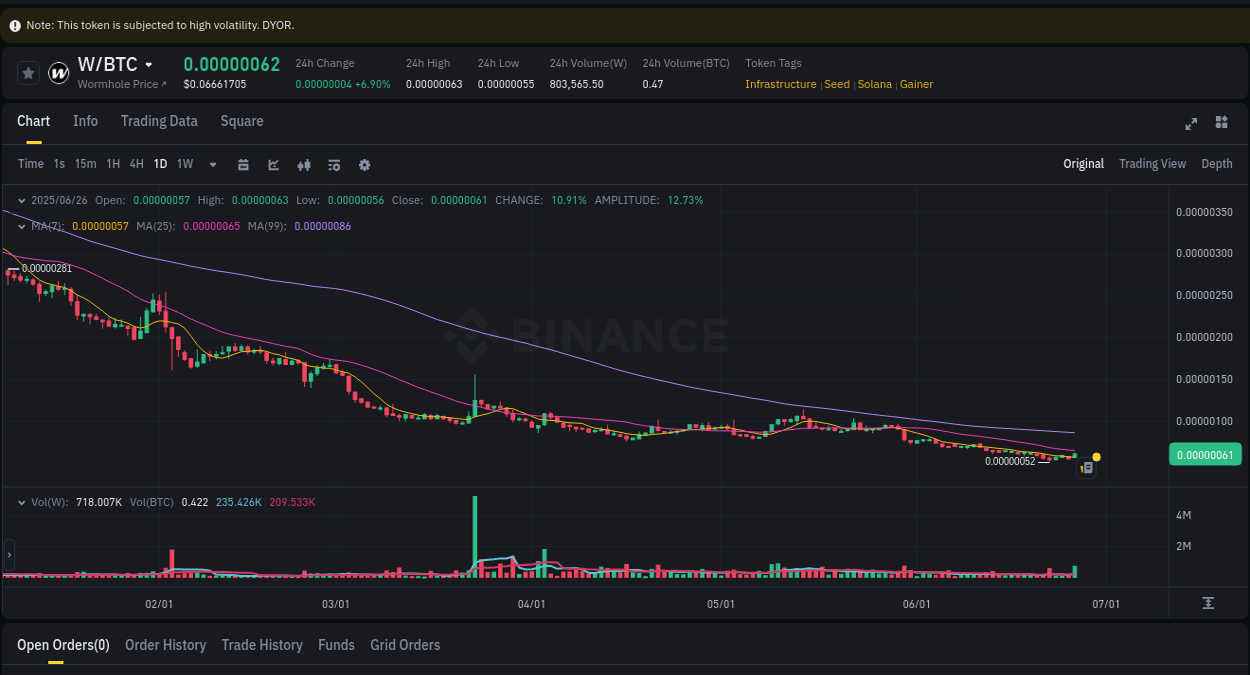Open the chart settings gear icon

point(364,164)
